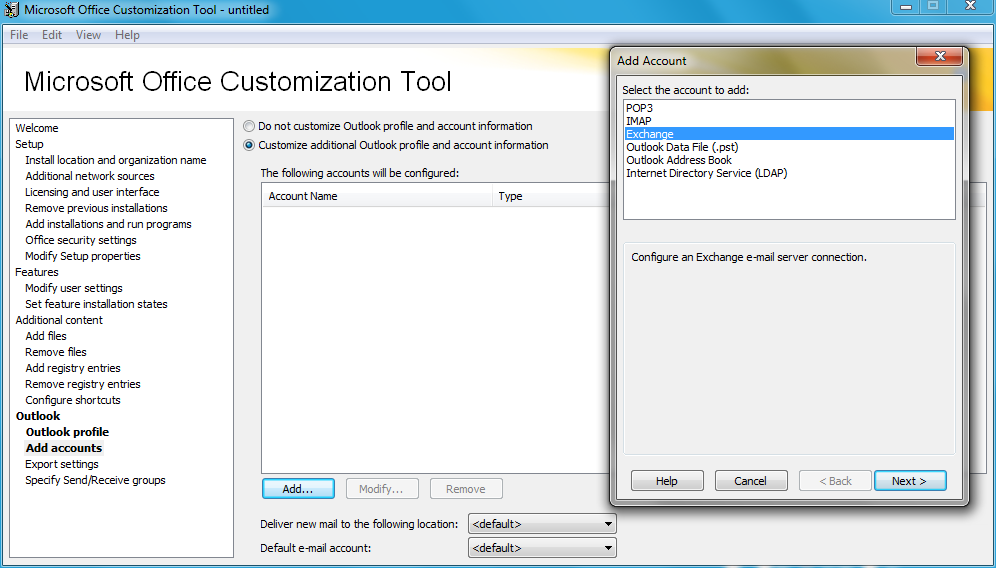
Task: Click the Office Customization Tool title bar icon
Action: pyautogui.click(x=11, y=10)
